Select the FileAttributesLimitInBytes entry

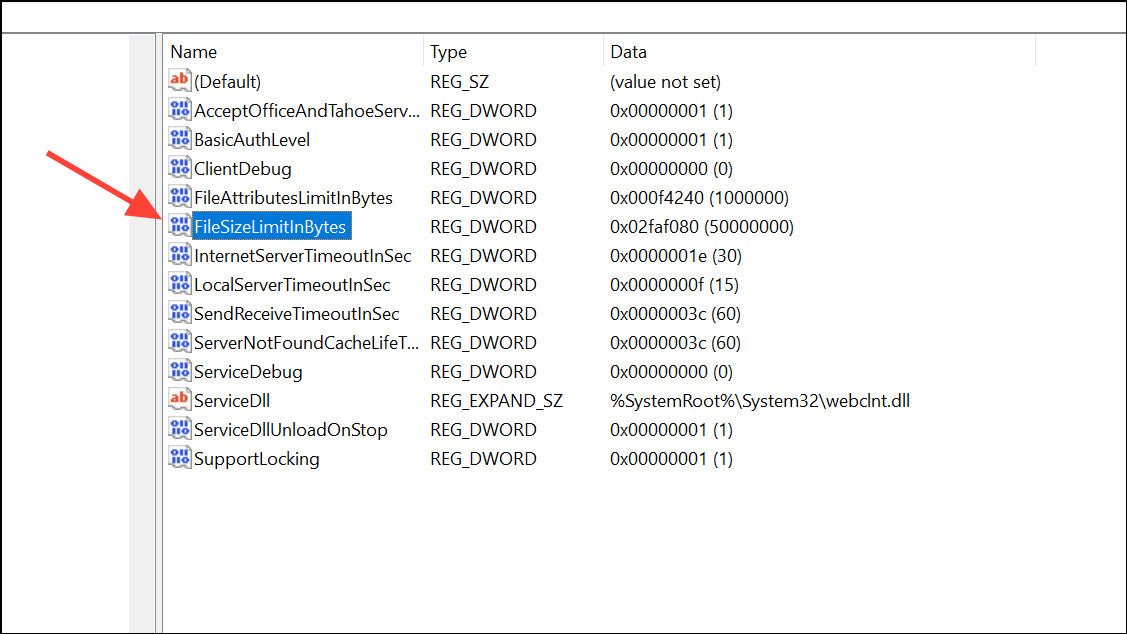coord(293,198)
